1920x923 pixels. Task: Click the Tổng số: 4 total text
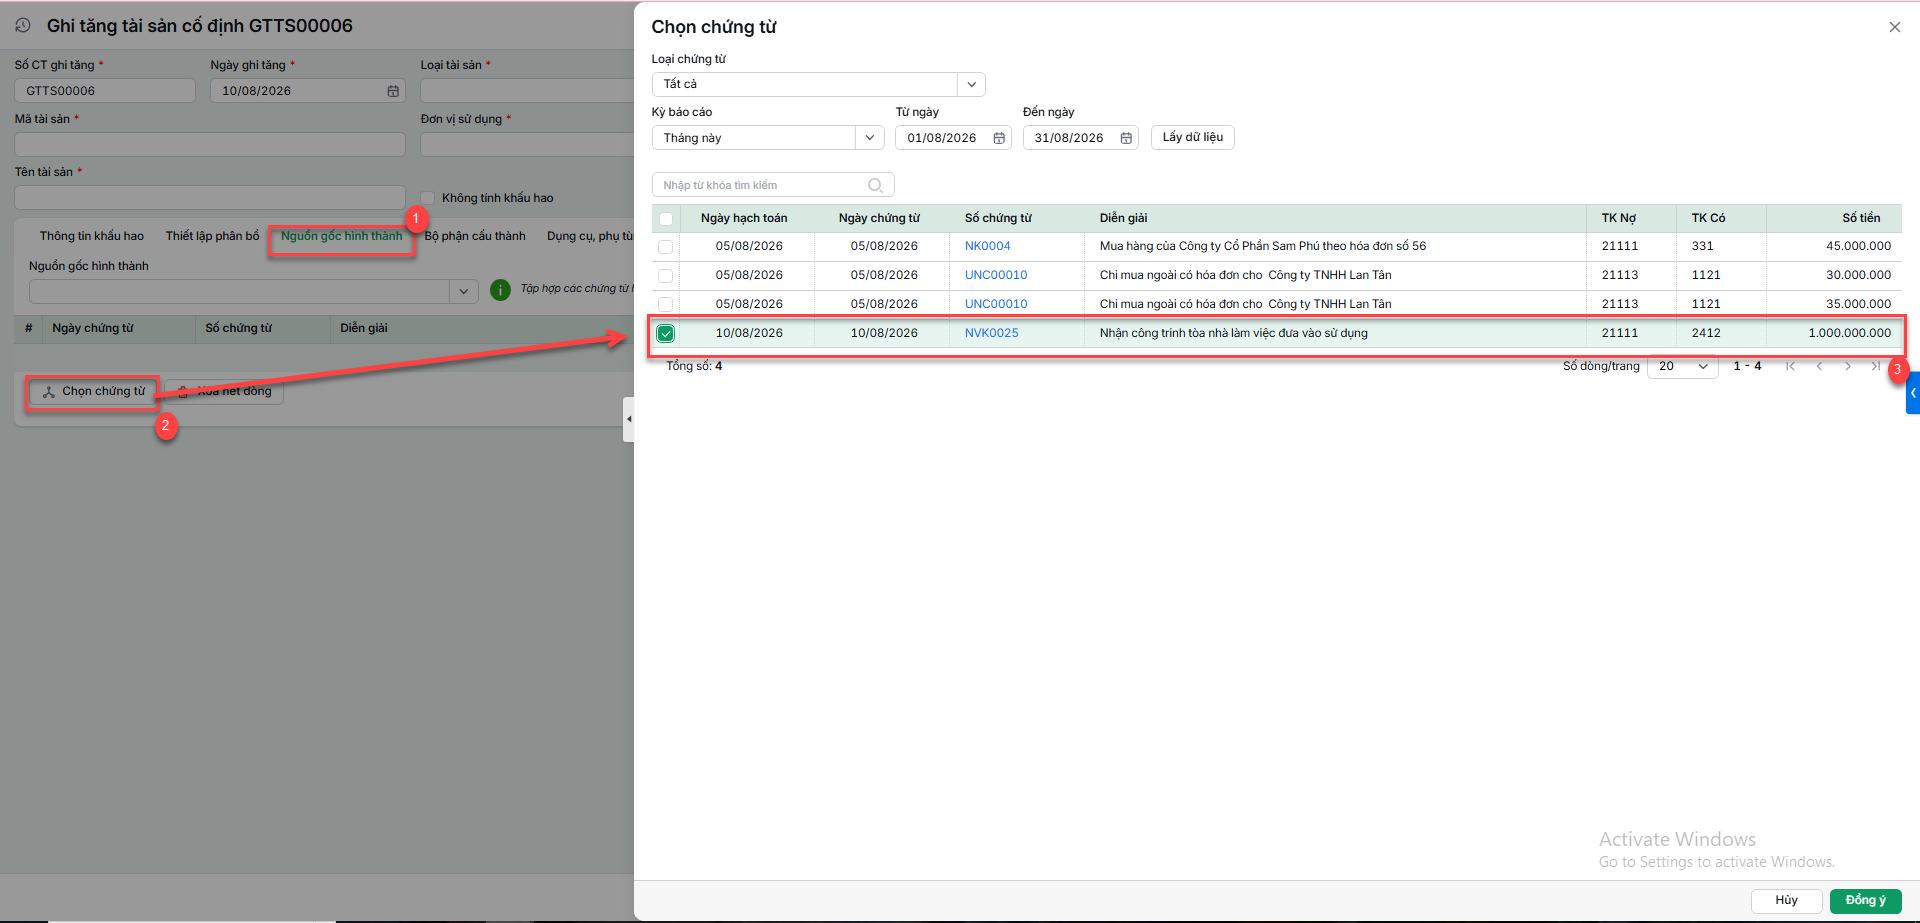click(694, 366)
